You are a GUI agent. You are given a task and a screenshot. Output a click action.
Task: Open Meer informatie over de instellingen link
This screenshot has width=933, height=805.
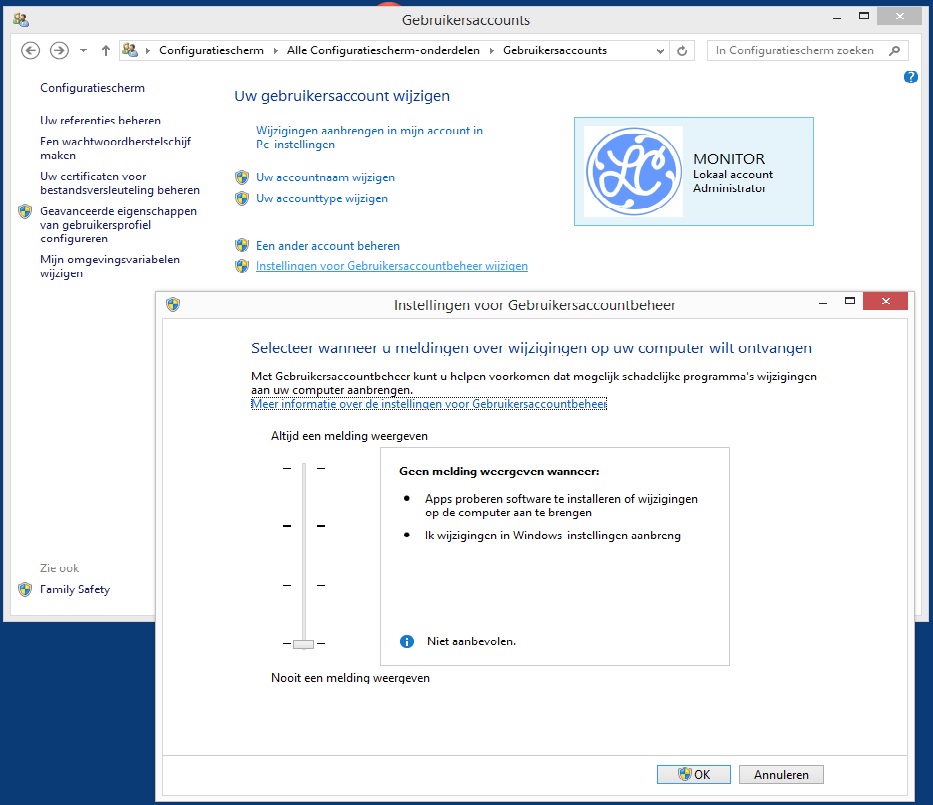[429, 404]
